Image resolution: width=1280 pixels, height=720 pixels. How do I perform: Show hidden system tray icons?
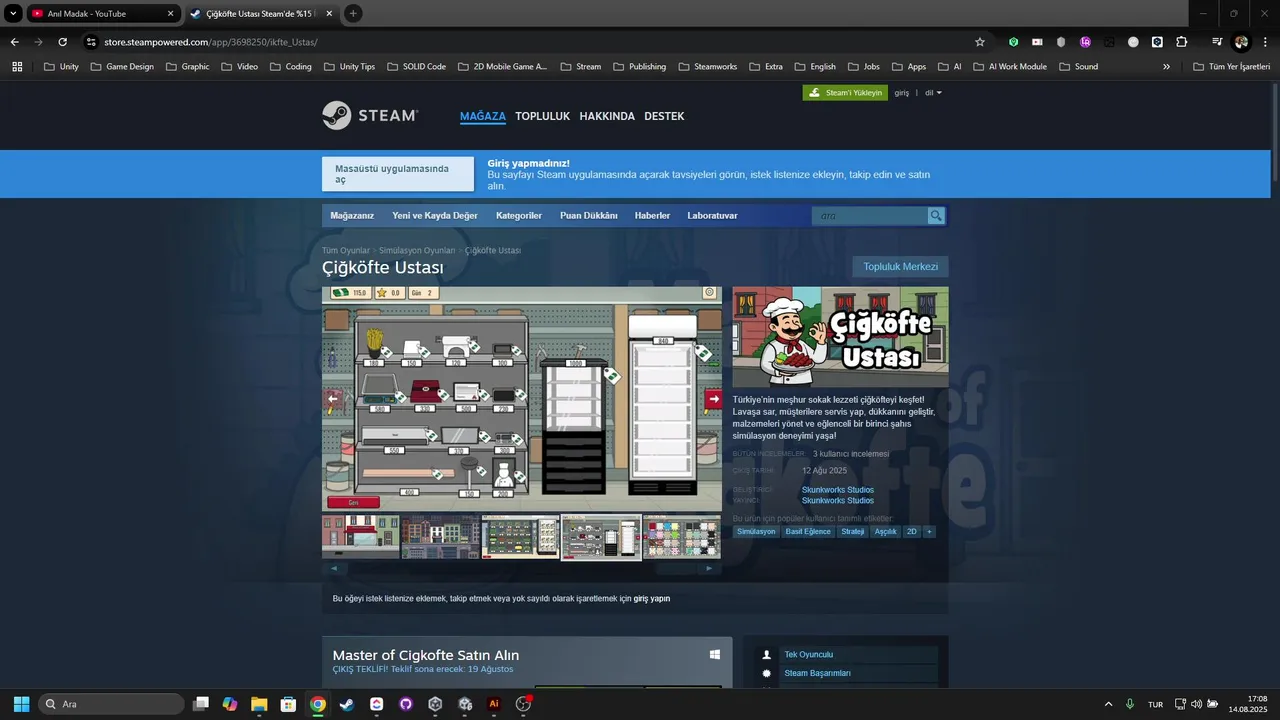pos(1108,704)
